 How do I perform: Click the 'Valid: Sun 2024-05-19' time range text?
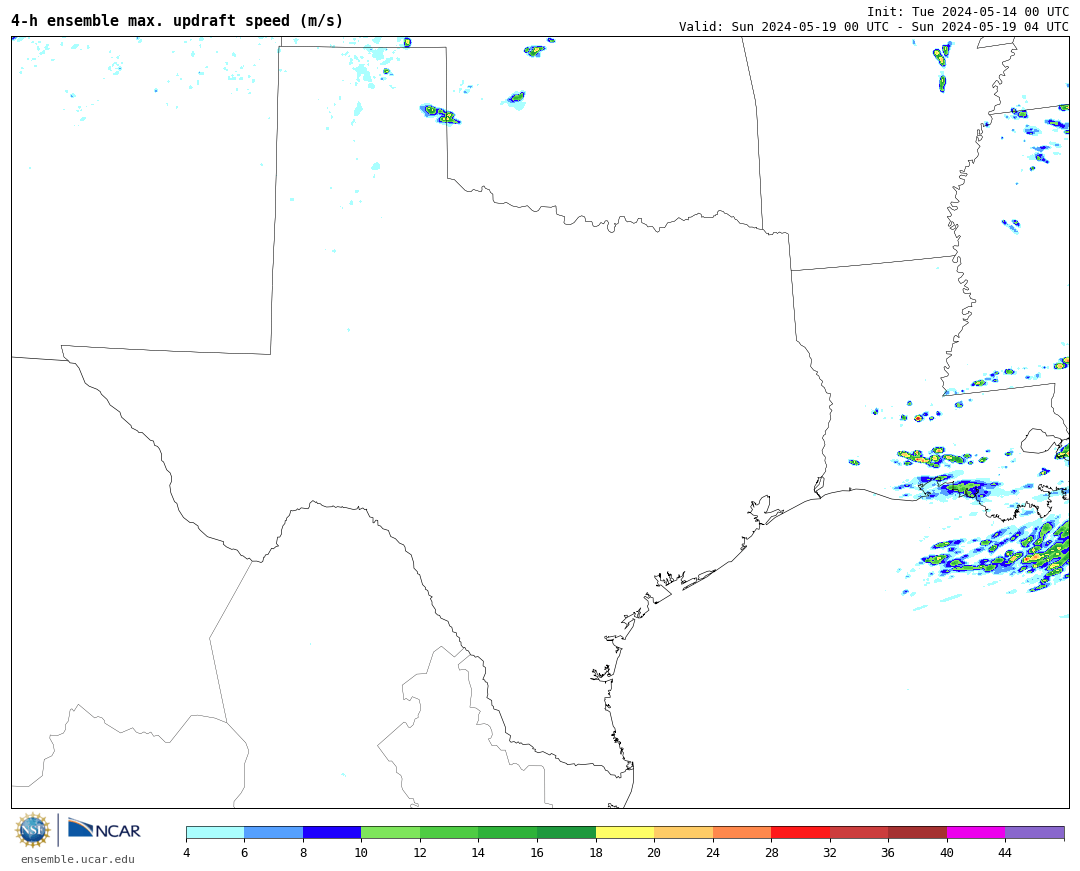[874, 27]
